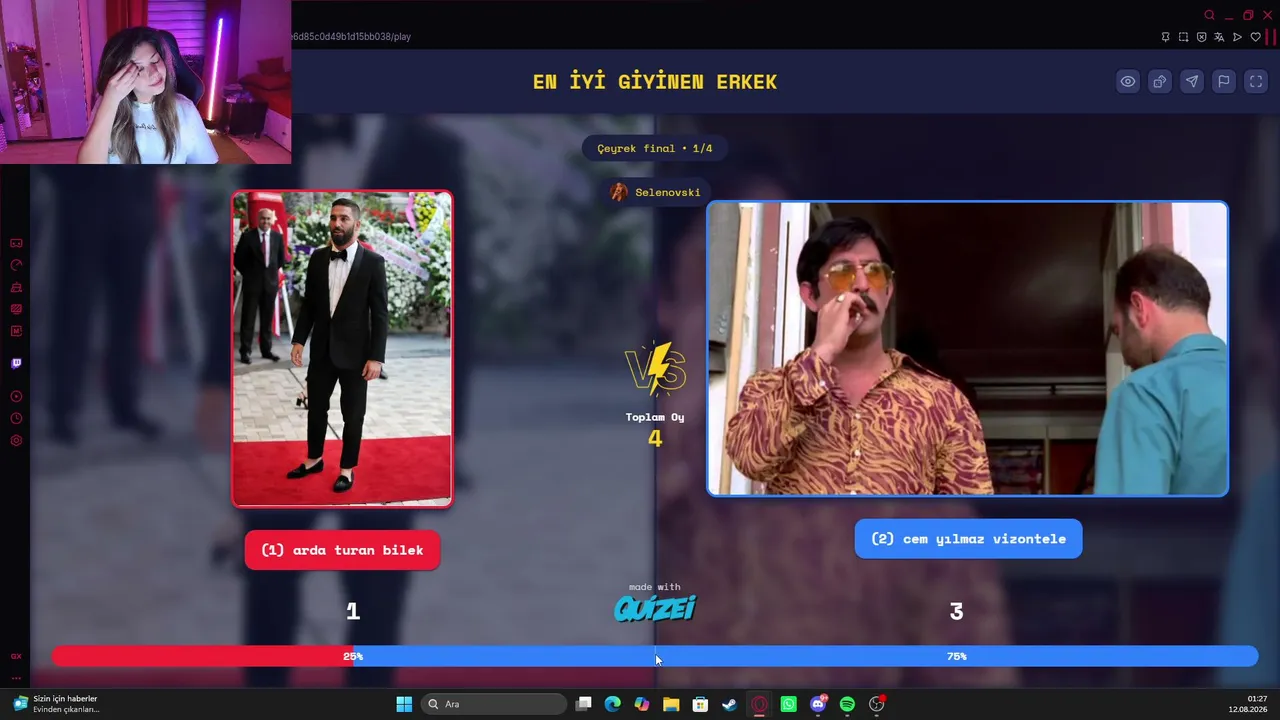Click the dice randomize icon in quiz header

(1160, 82)
